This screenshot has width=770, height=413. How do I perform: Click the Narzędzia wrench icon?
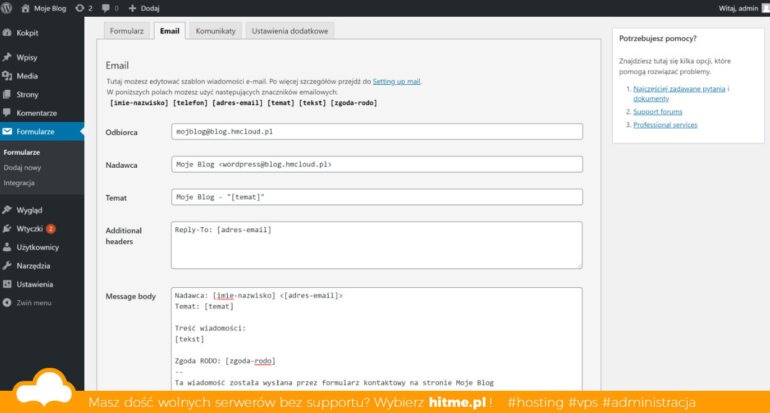7,266
